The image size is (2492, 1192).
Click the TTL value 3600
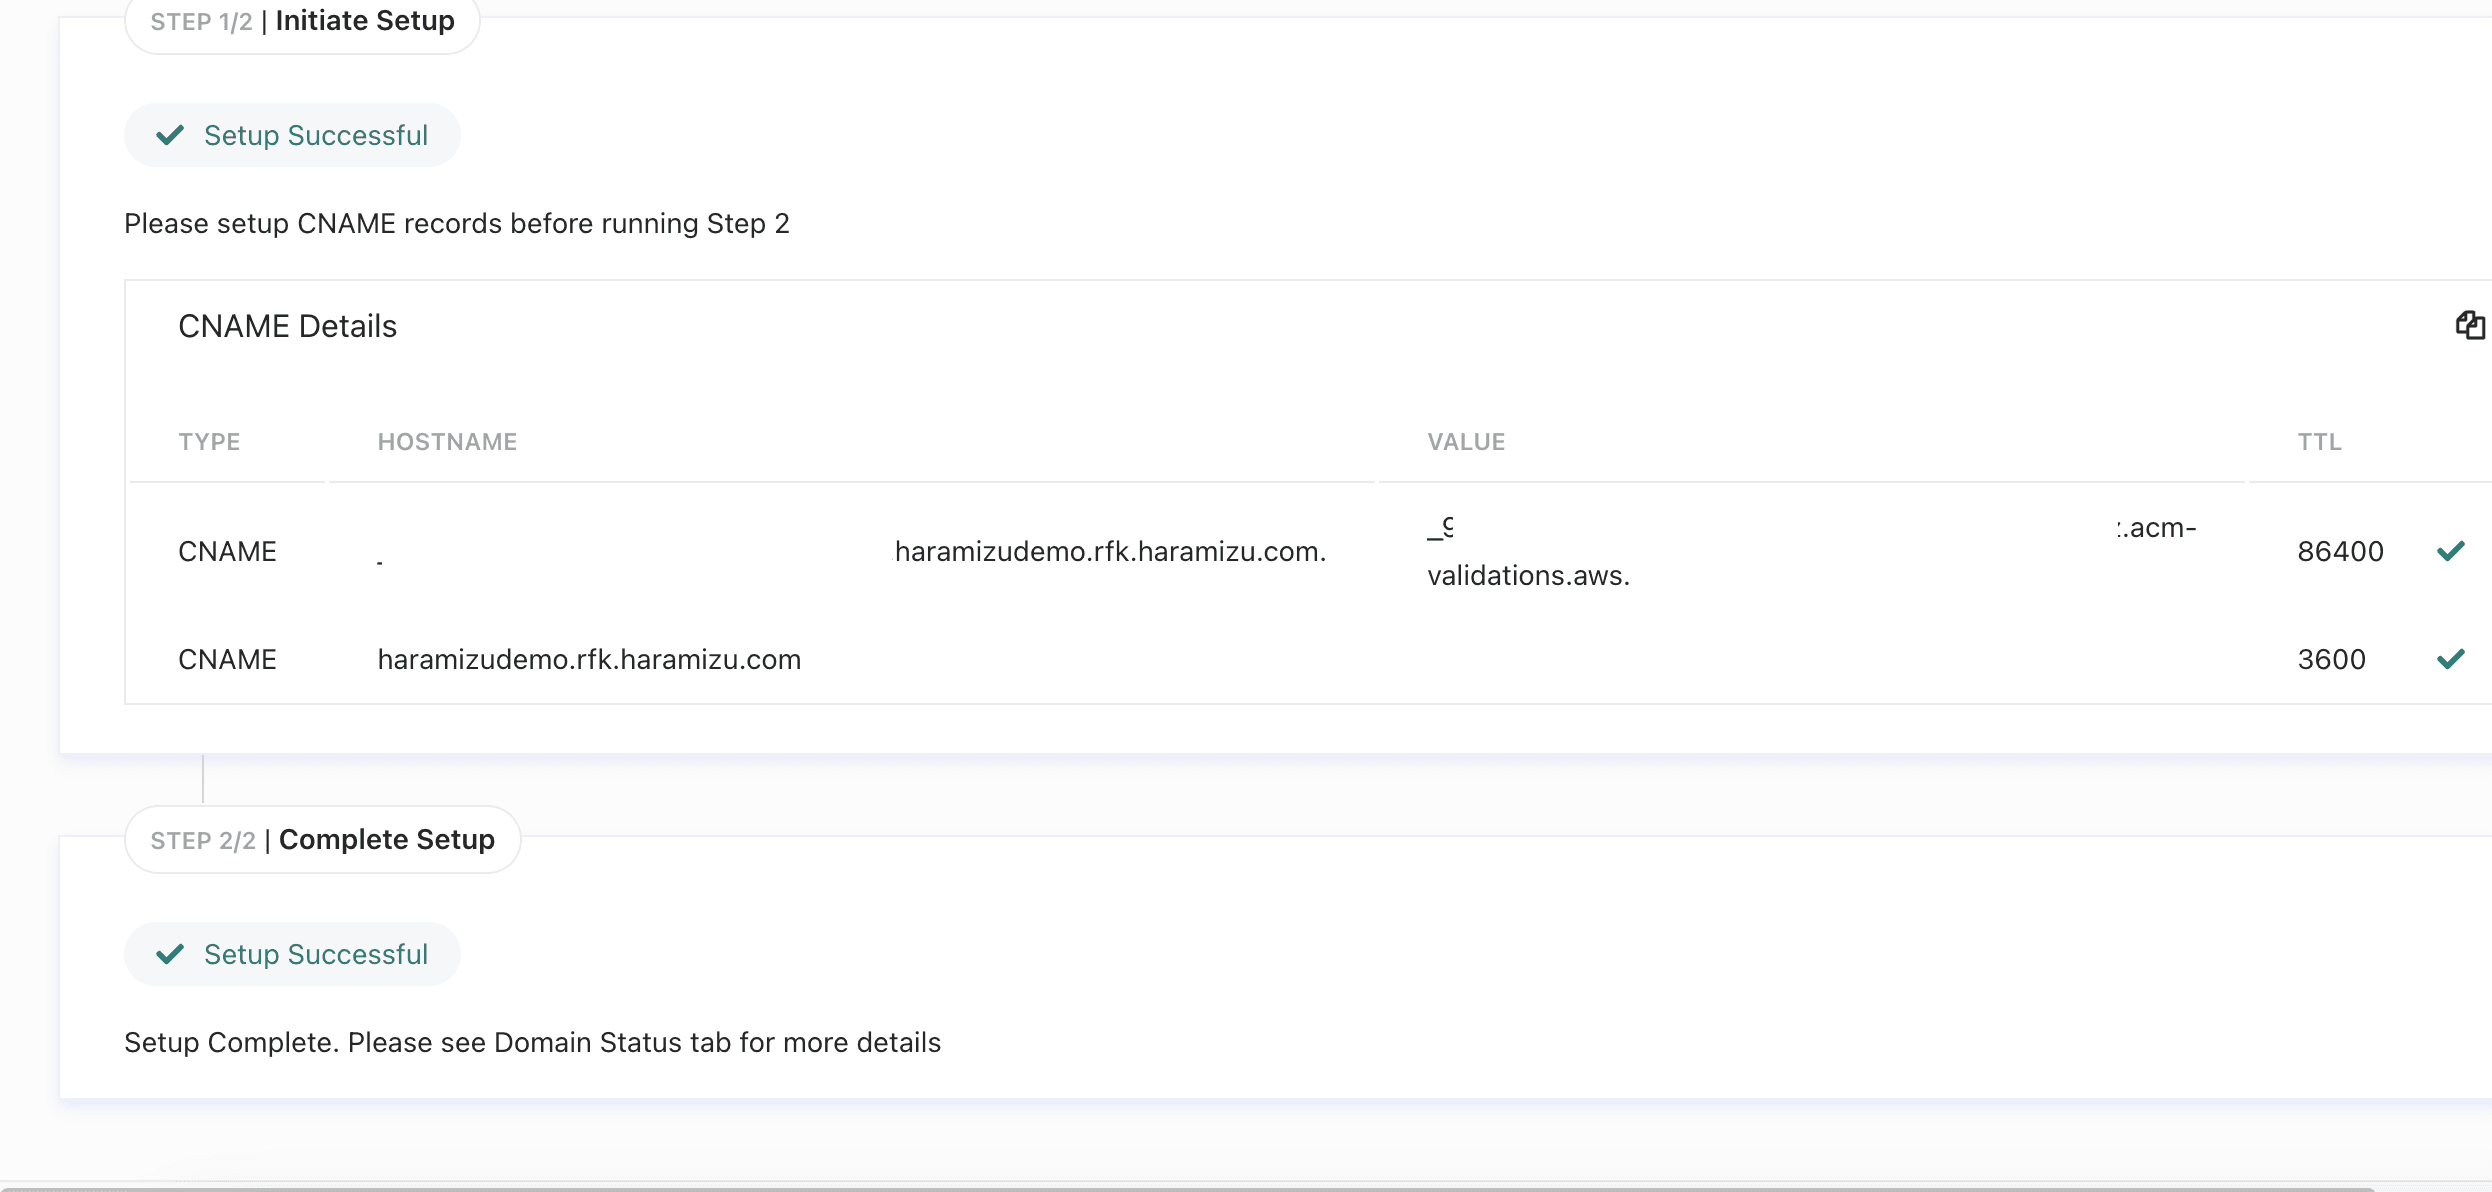pos(2331,660)
